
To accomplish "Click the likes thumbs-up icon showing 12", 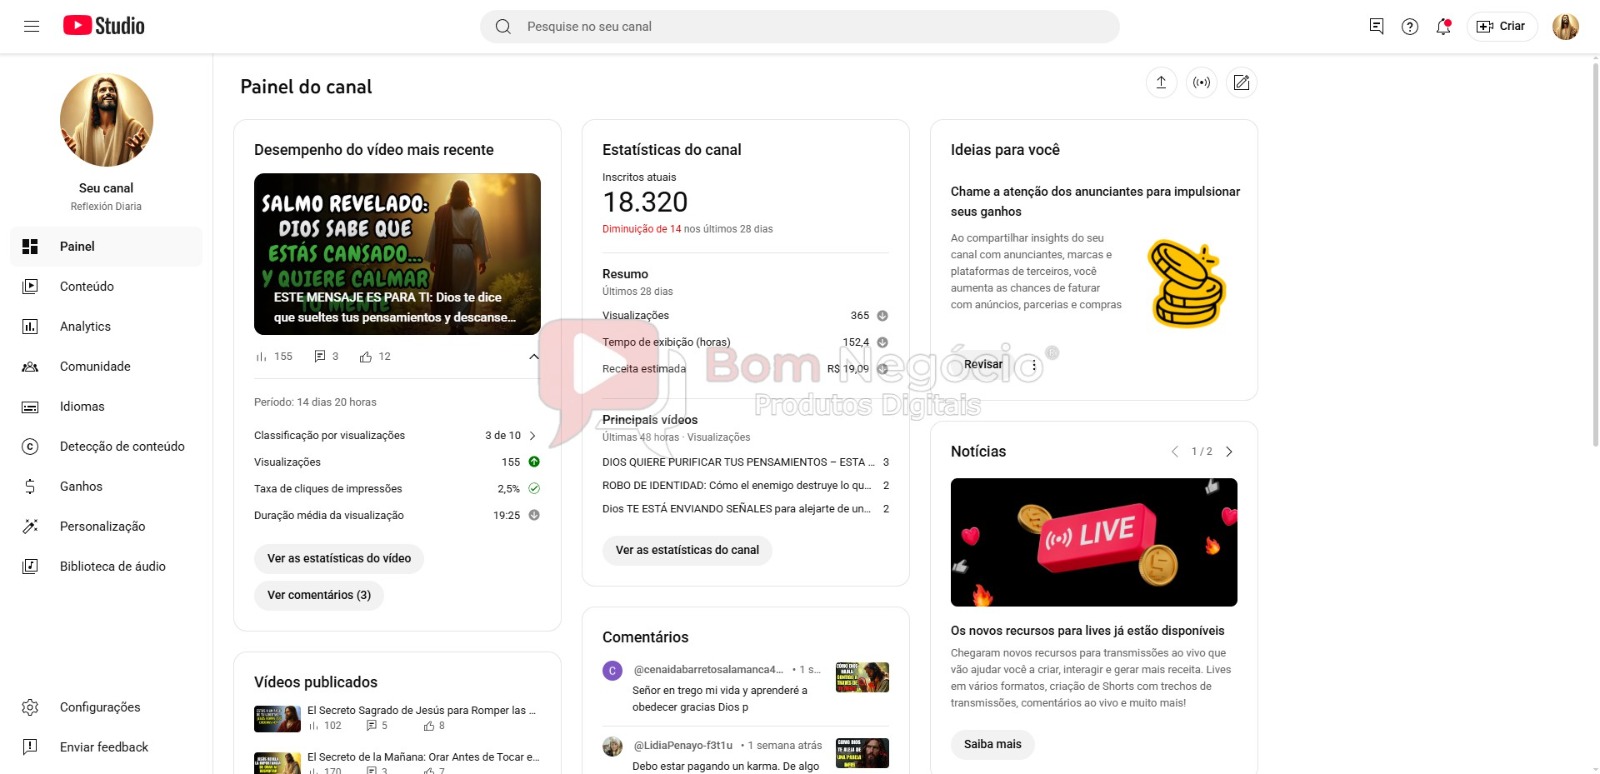I will point(366,357).
